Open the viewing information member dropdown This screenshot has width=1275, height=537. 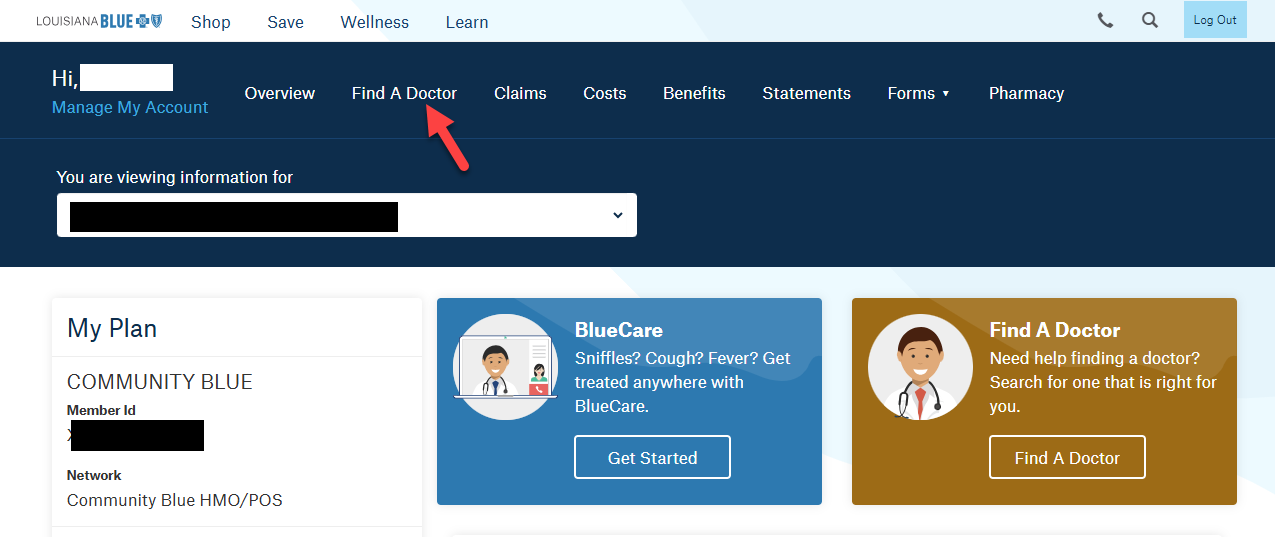click(346, 215)
